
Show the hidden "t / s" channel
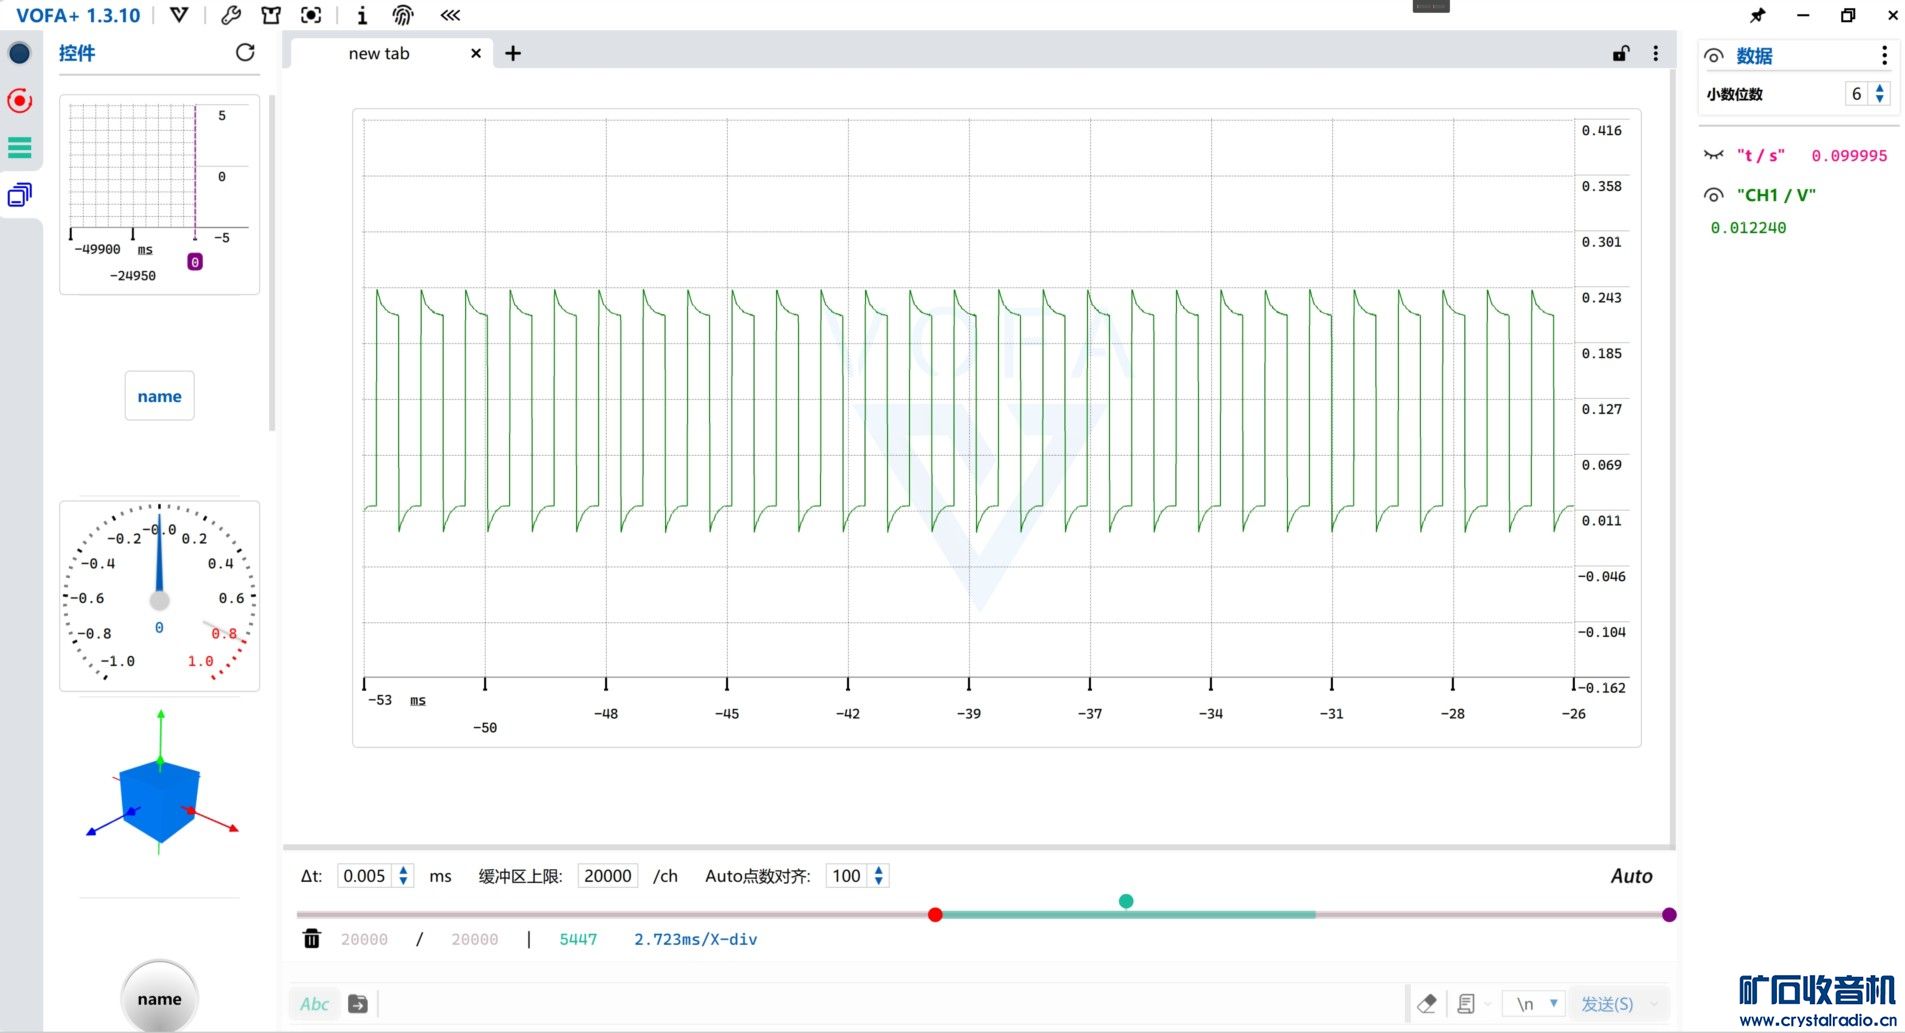coord(1714,155)
